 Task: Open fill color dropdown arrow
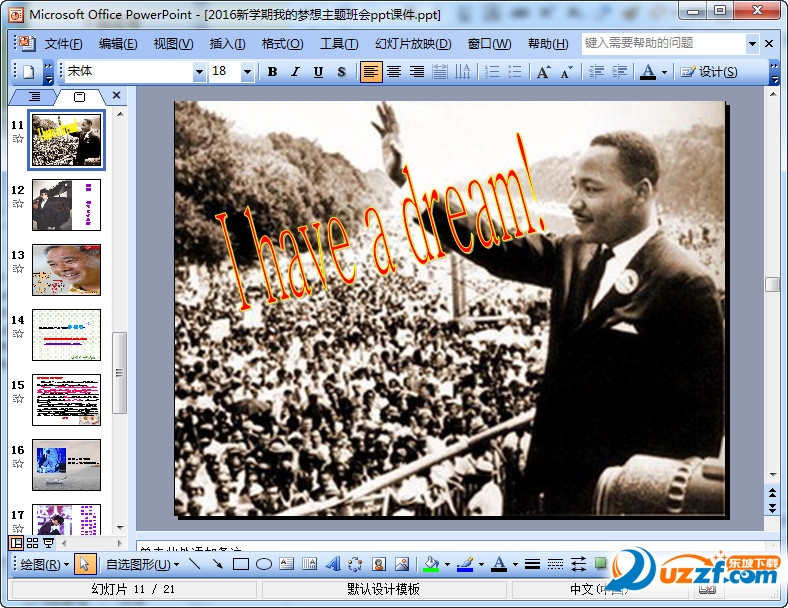(447, 565)
